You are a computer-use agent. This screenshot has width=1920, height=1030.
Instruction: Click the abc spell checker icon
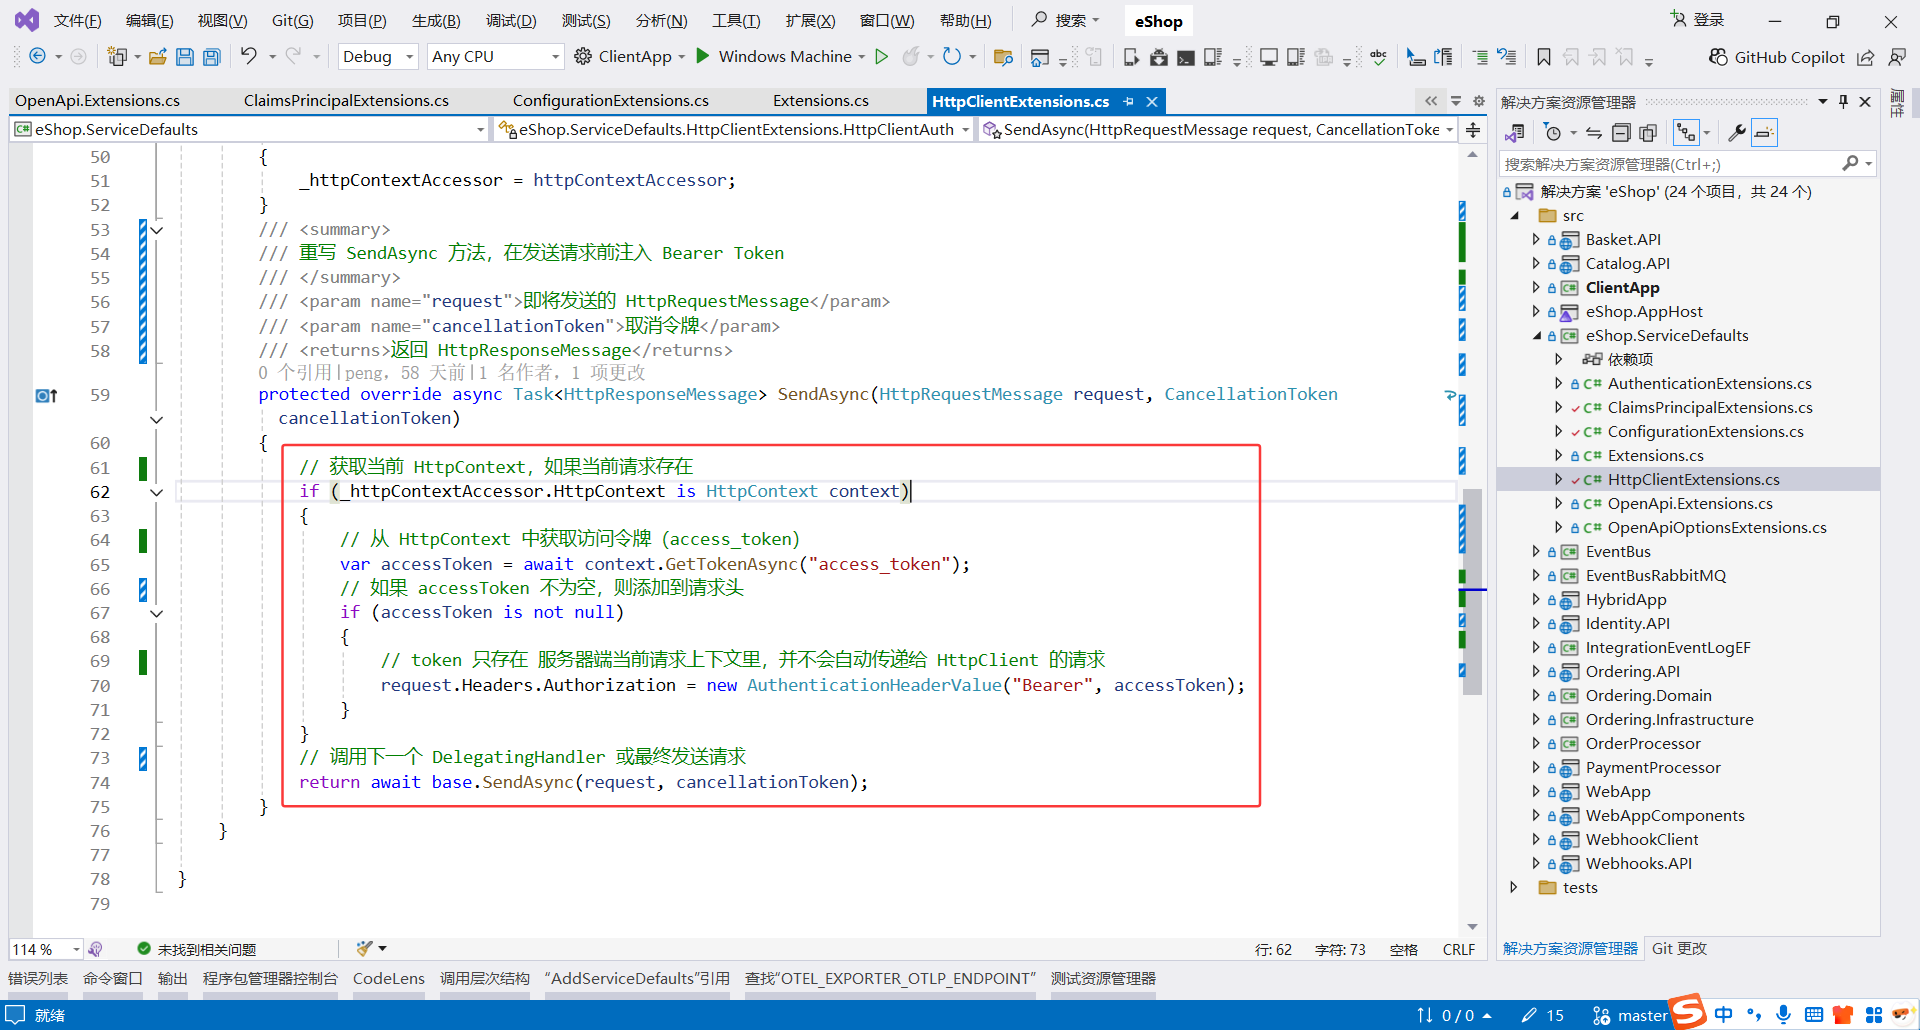click(1379, 57)
